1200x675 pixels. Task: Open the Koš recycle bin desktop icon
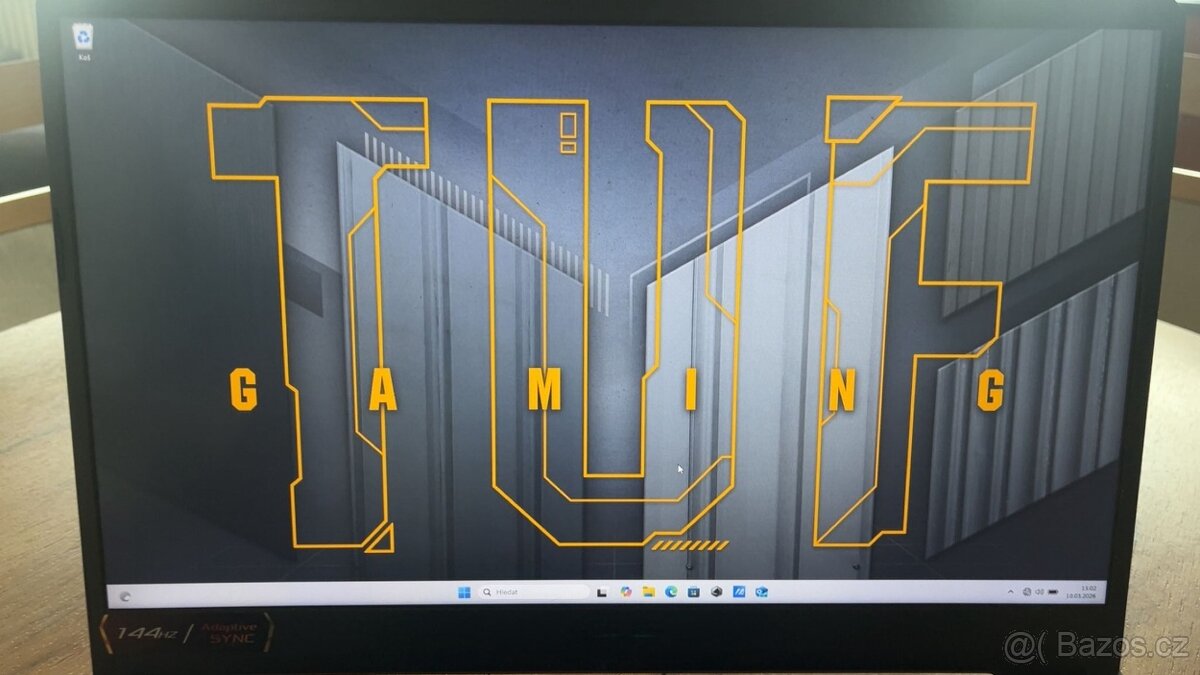(x=83, y=42)
